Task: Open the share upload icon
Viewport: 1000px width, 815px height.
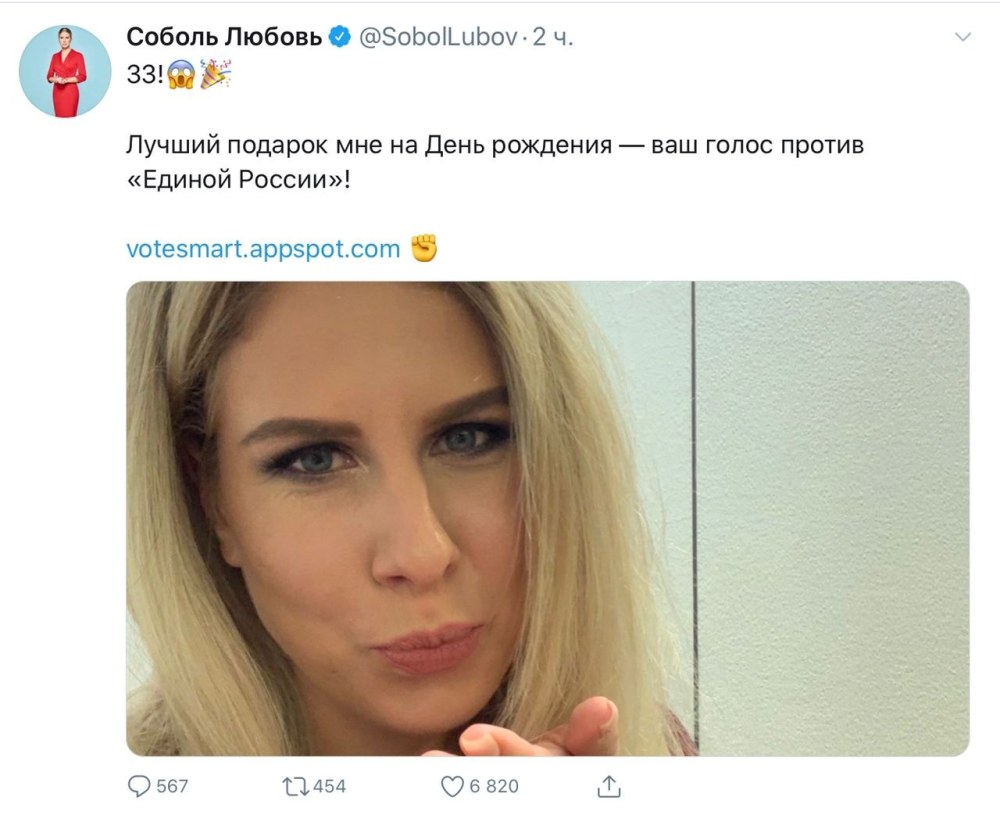Action: point(609,786)
